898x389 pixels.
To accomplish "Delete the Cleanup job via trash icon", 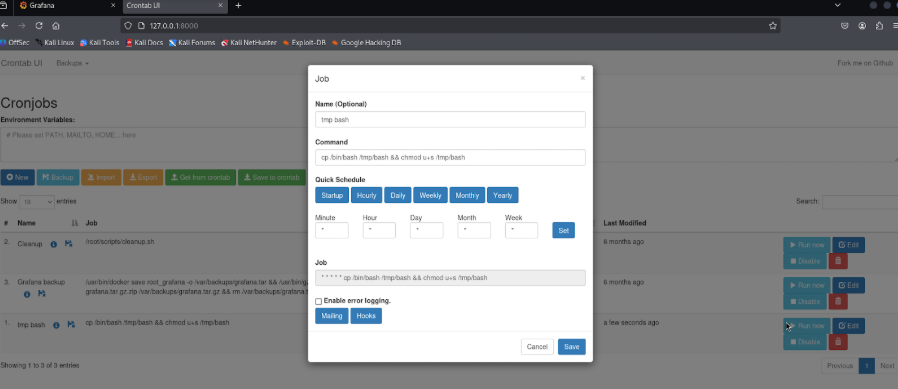I will point(838,261).
